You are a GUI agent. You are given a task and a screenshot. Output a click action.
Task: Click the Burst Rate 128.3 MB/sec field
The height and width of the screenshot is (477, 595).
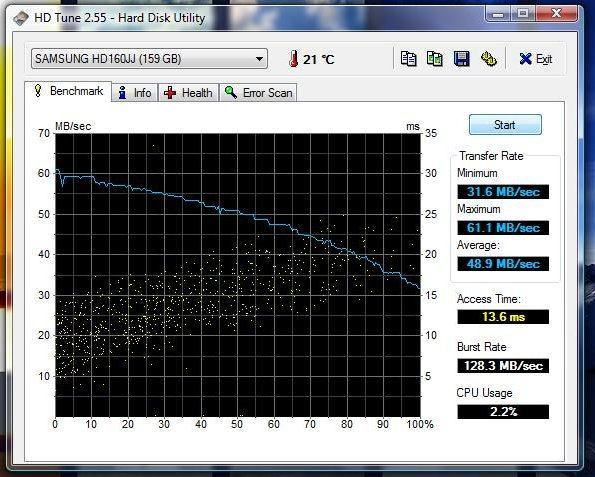click(x=503, y=366)
